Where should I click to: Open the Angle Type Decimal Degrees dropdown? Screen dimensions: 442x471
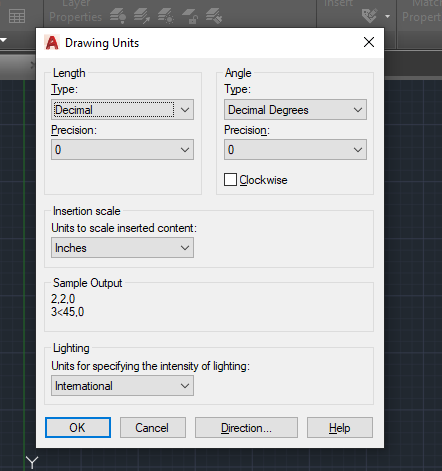tap(295, 110)
